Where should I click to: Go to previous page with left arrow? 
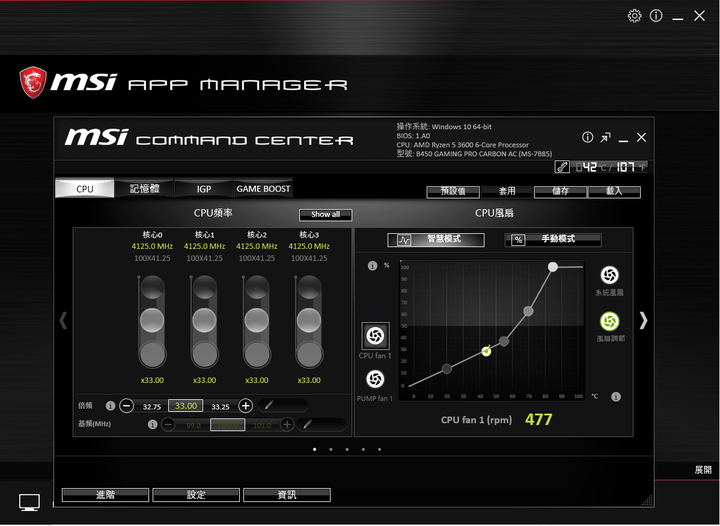coord(63,320)
